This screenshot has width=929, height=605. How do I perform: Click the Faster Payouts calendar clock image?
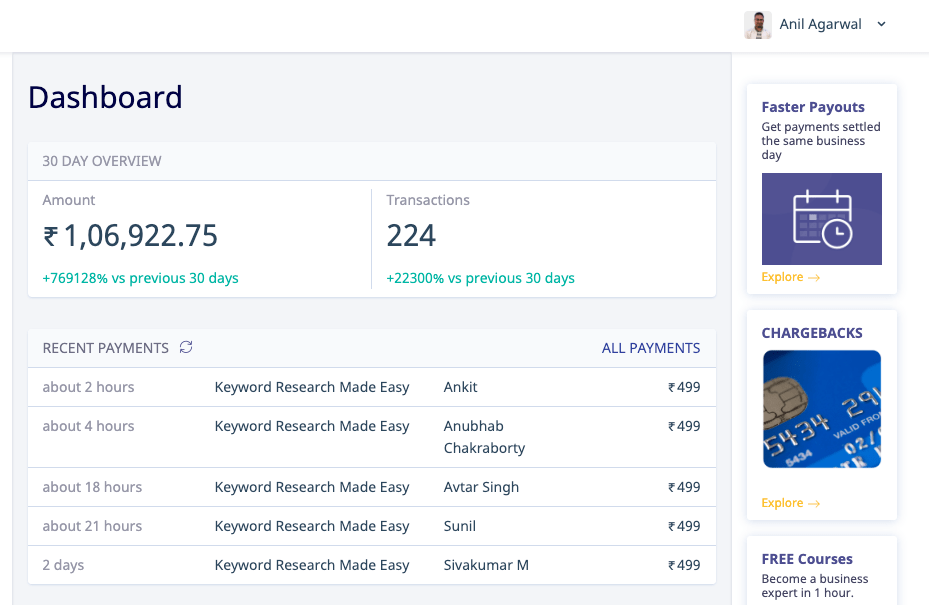[821, 219]
